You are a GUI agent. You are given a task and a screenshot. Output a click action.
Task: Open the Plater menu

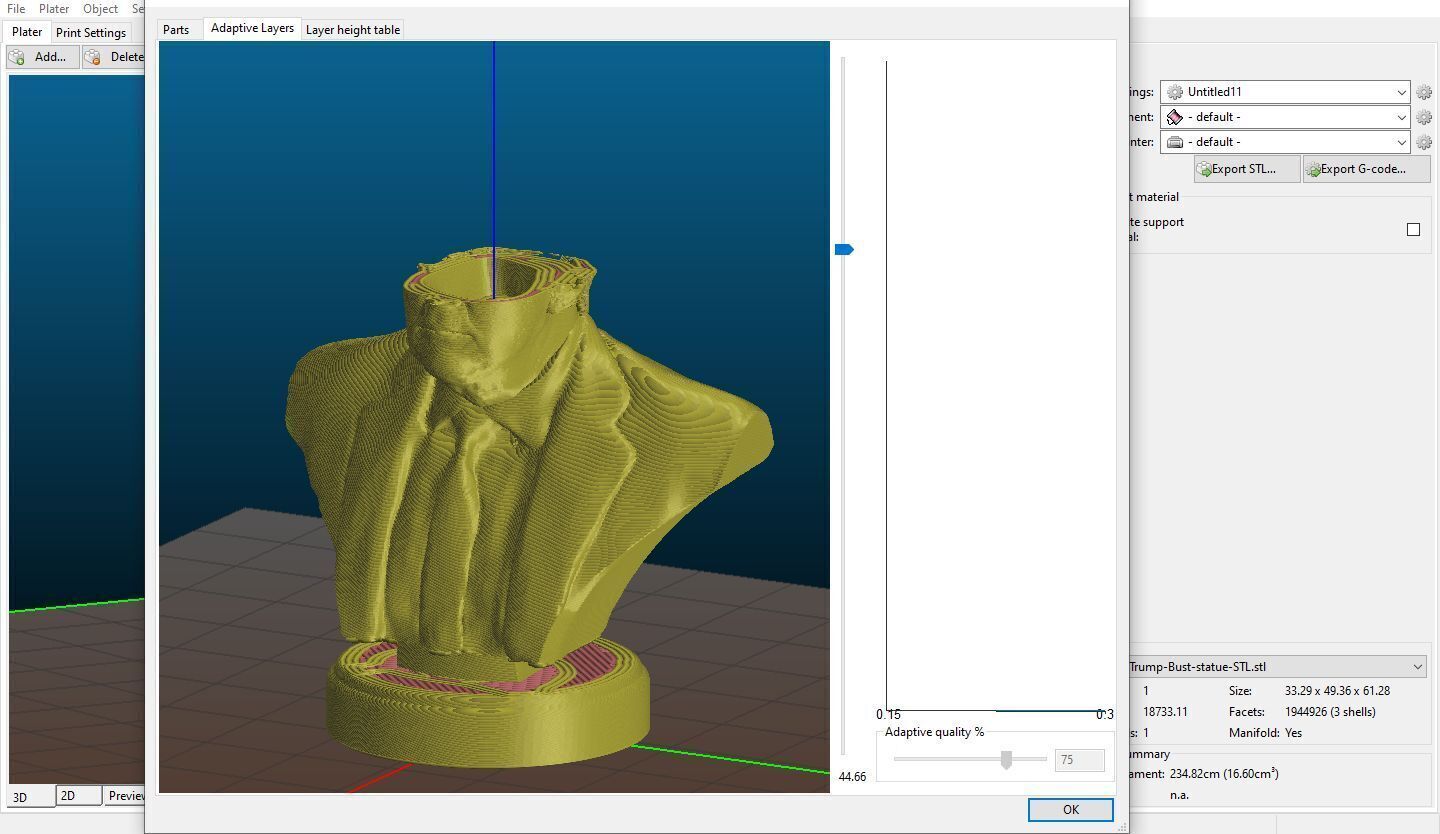(54, 9)
